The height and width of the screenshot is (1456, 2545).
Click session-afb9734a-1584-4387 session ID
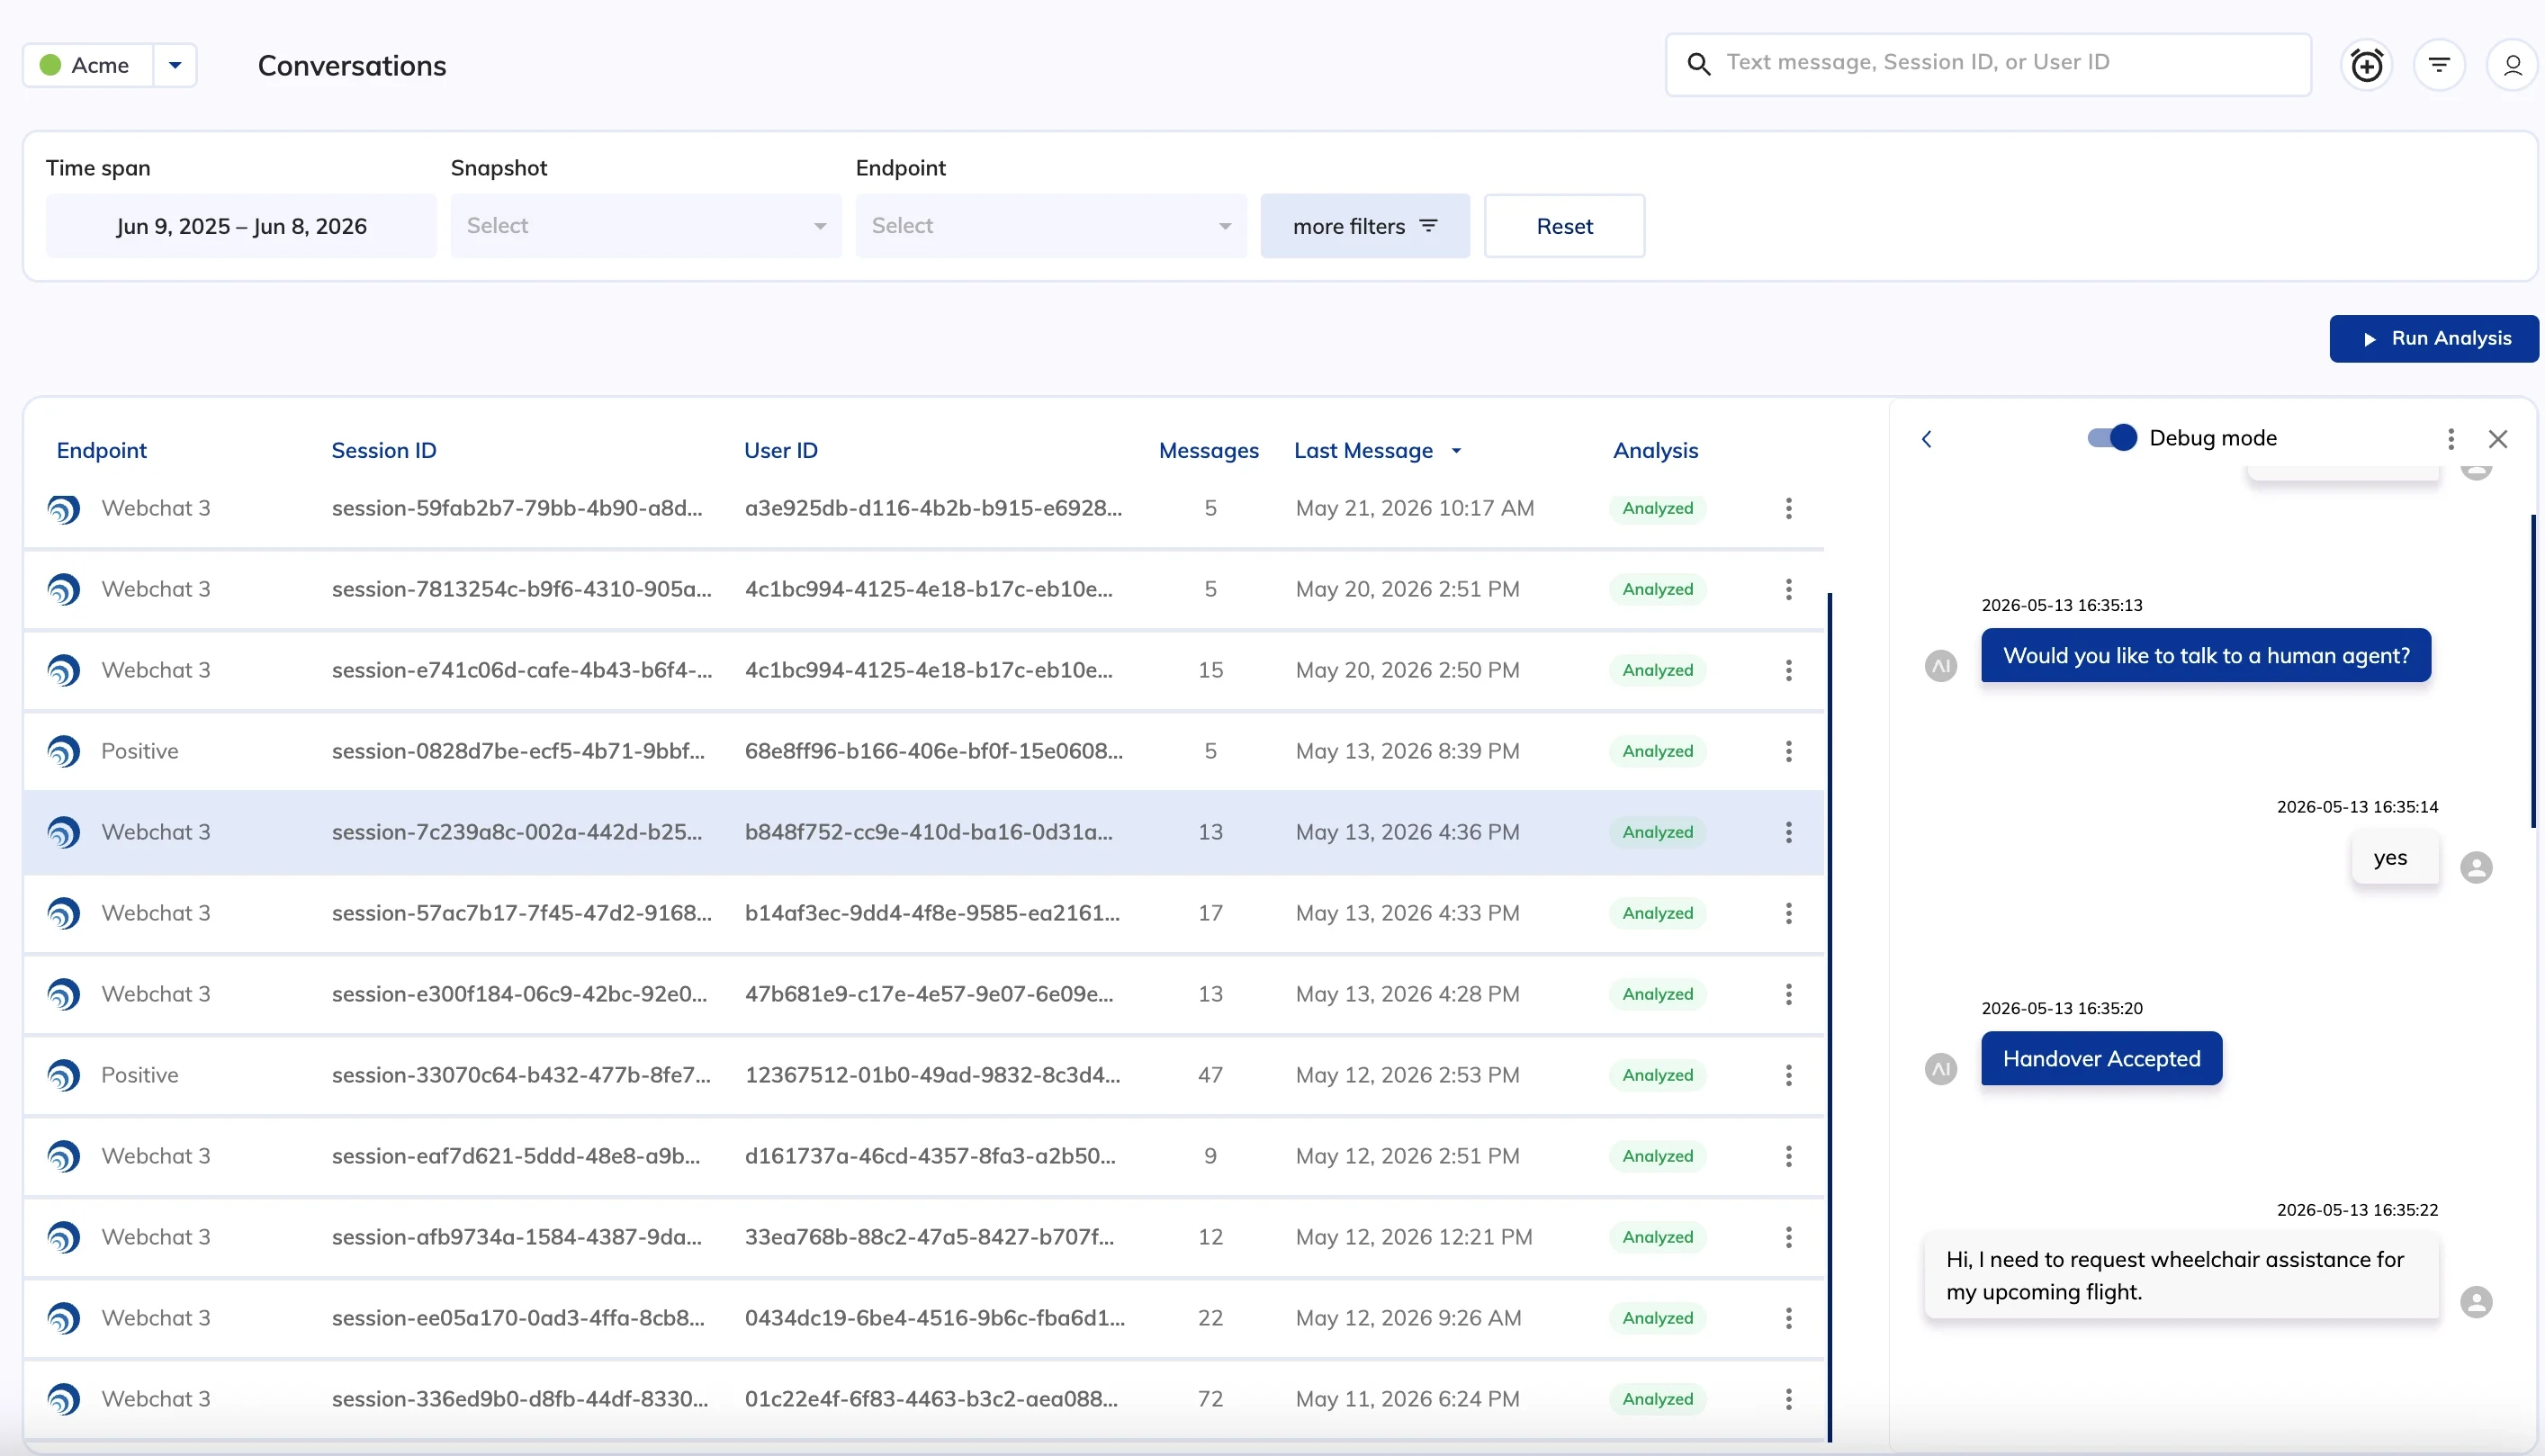pos(517,1238)
